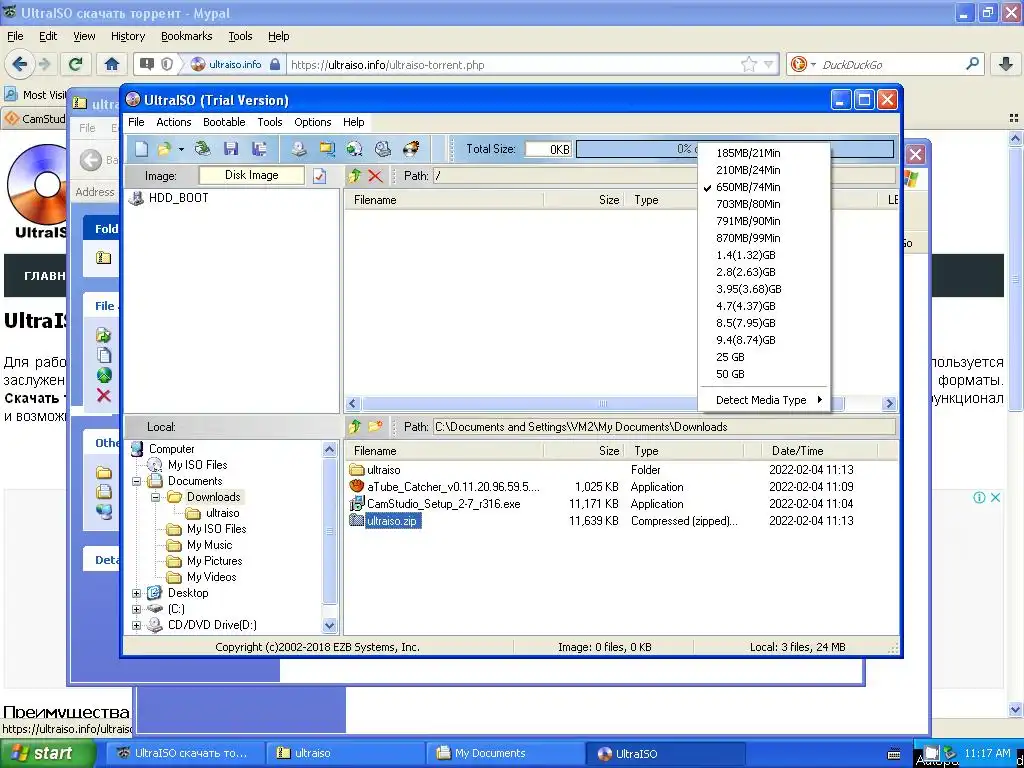Click the Local tree scroll down arrow

point(329,626)
